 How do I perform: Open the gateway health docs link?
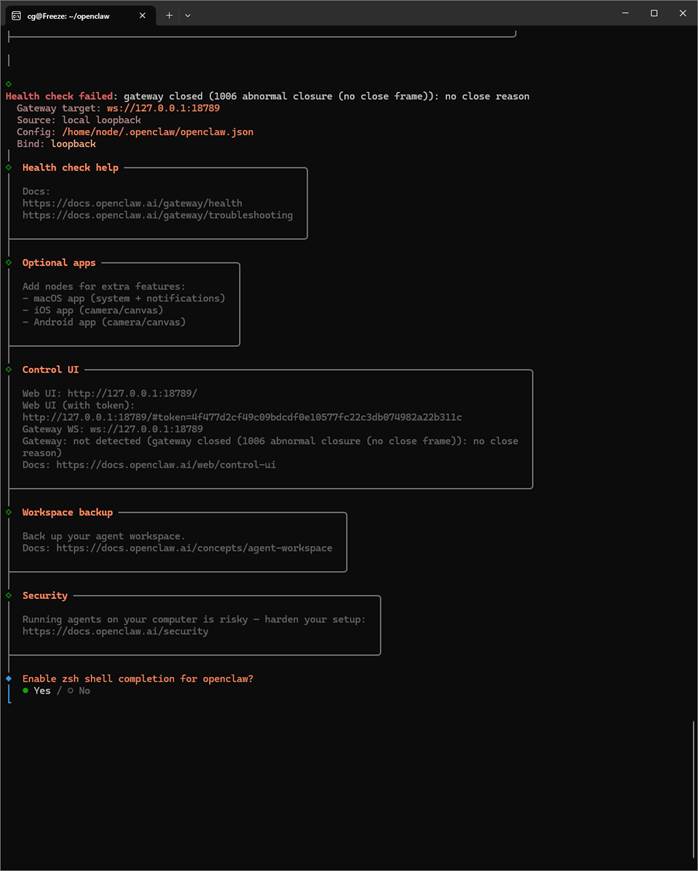tap(132, 203)
